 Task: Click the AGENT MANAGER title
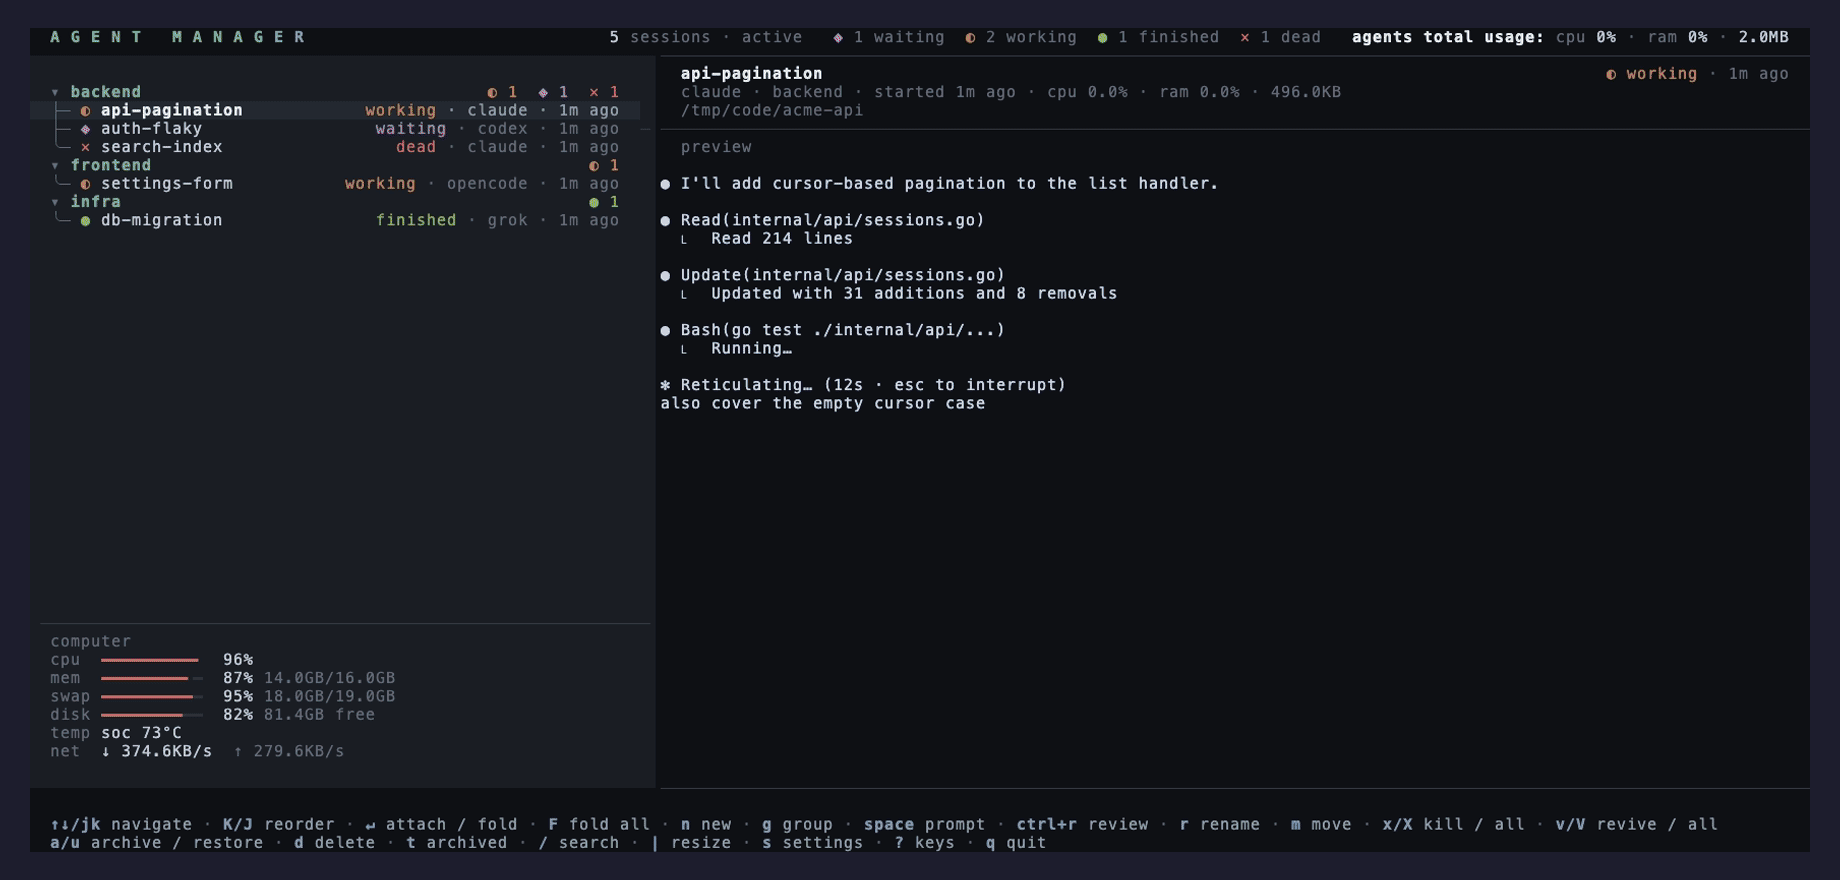179,38
